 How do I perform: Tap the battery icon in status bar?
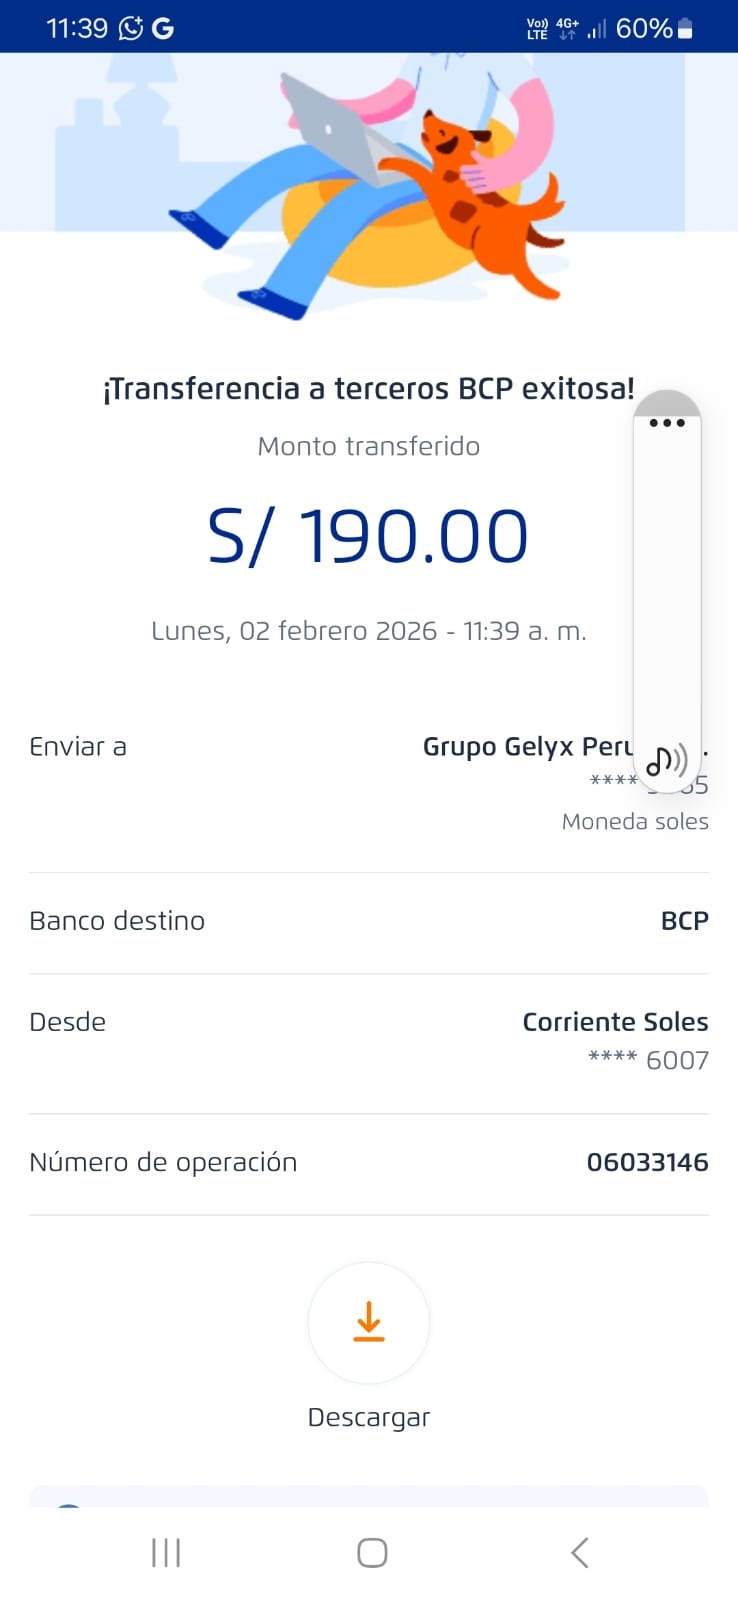tap(685, 28)
